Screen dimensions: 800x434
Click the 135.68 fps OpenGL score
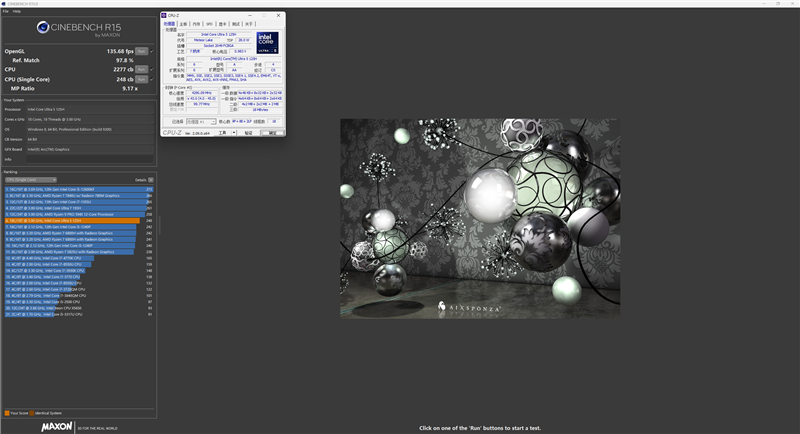pos(120,51)
